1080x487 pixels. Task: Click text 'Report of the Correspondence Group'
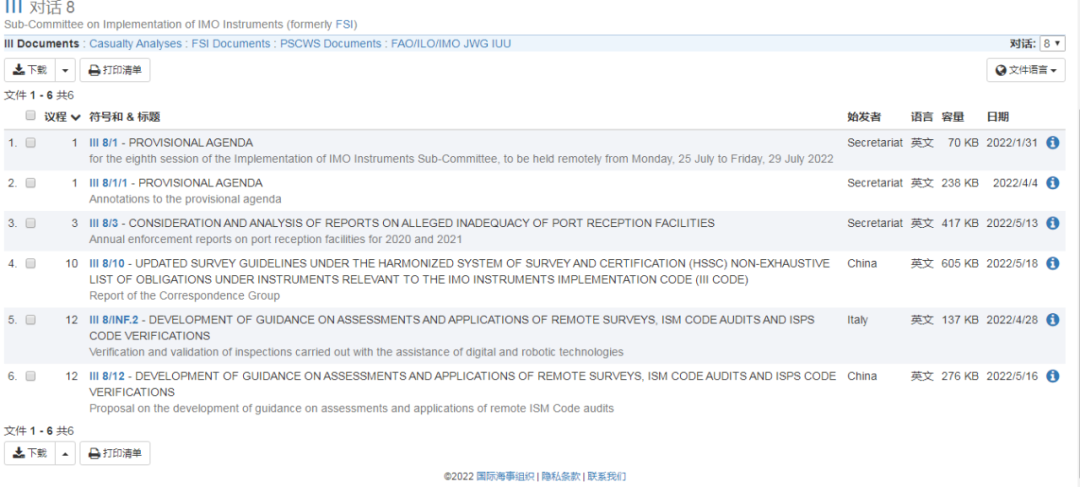coord(185,296)
